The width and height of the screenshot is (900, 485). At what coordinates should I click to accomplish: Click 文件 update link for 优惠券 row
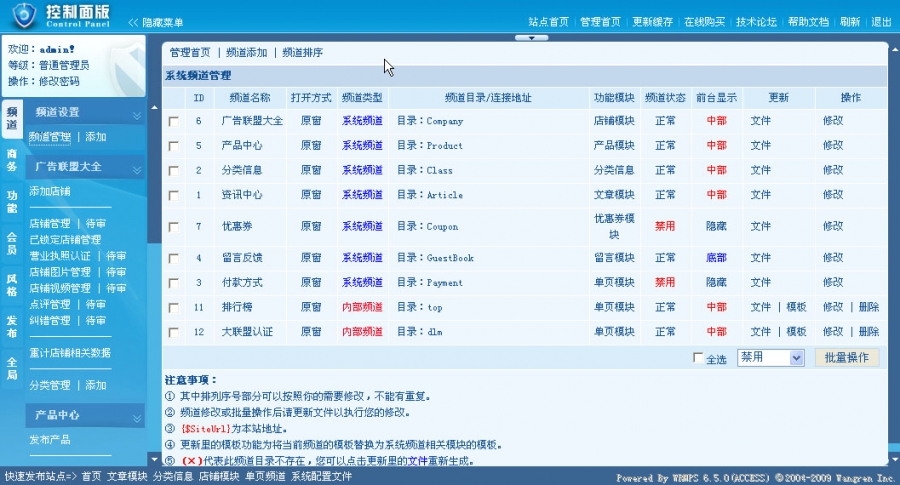pyautogui.click(x=761, y=226)
